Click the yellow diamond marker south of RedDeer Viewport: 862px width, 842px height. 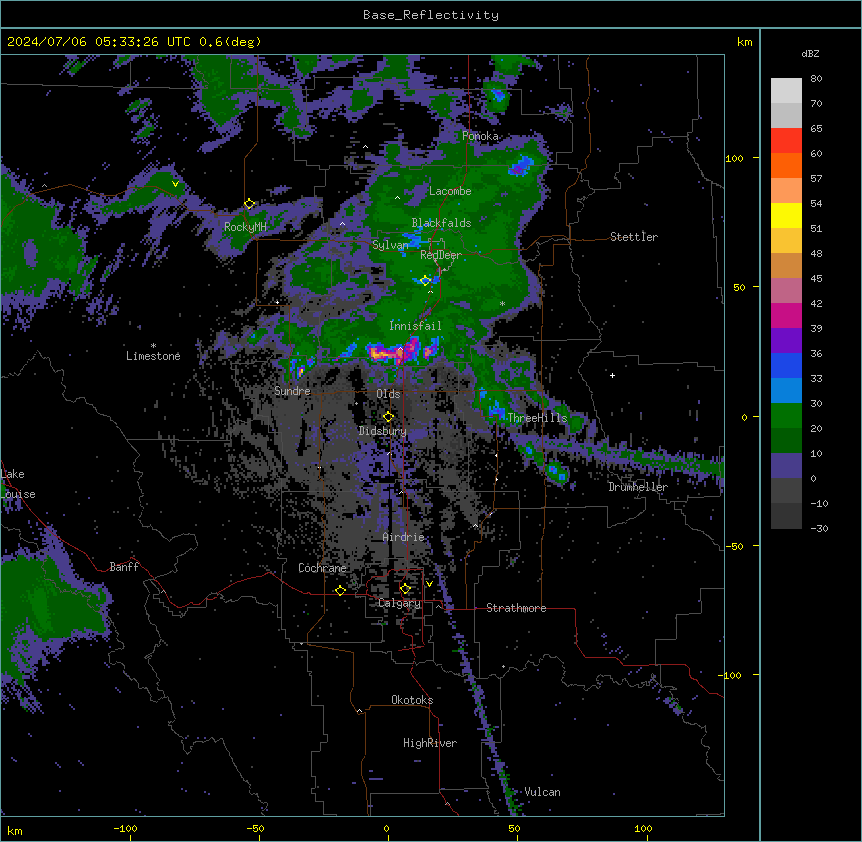pos(425,280)
